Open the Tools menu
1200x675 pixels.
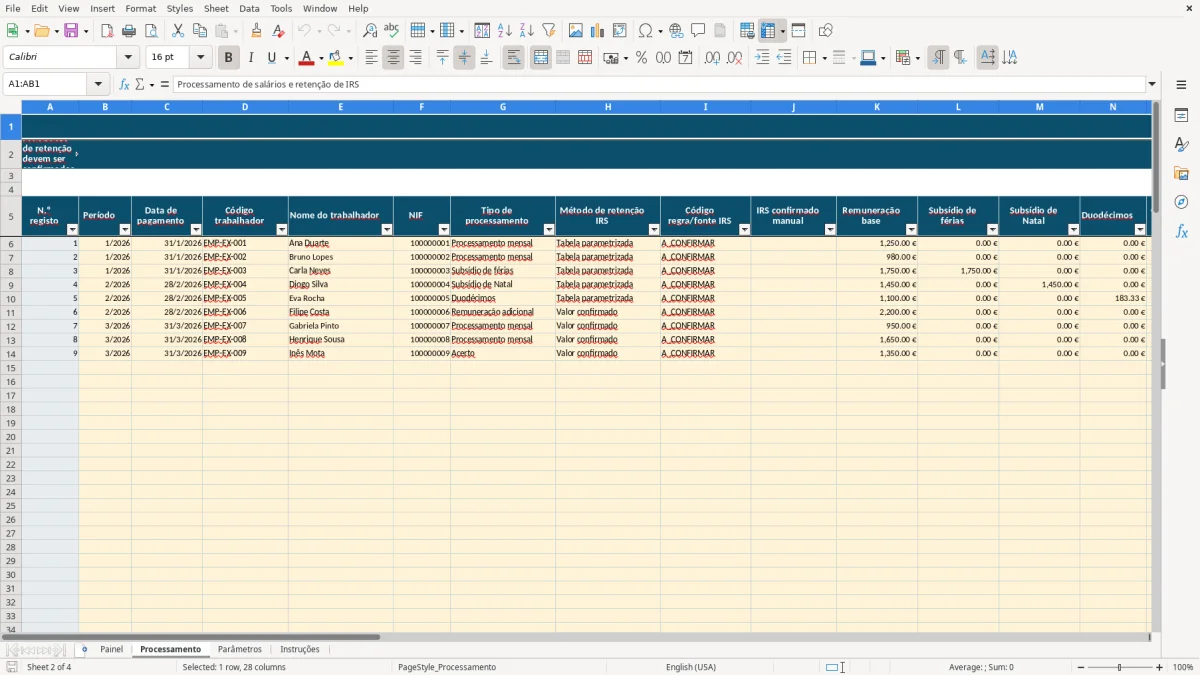281,8
